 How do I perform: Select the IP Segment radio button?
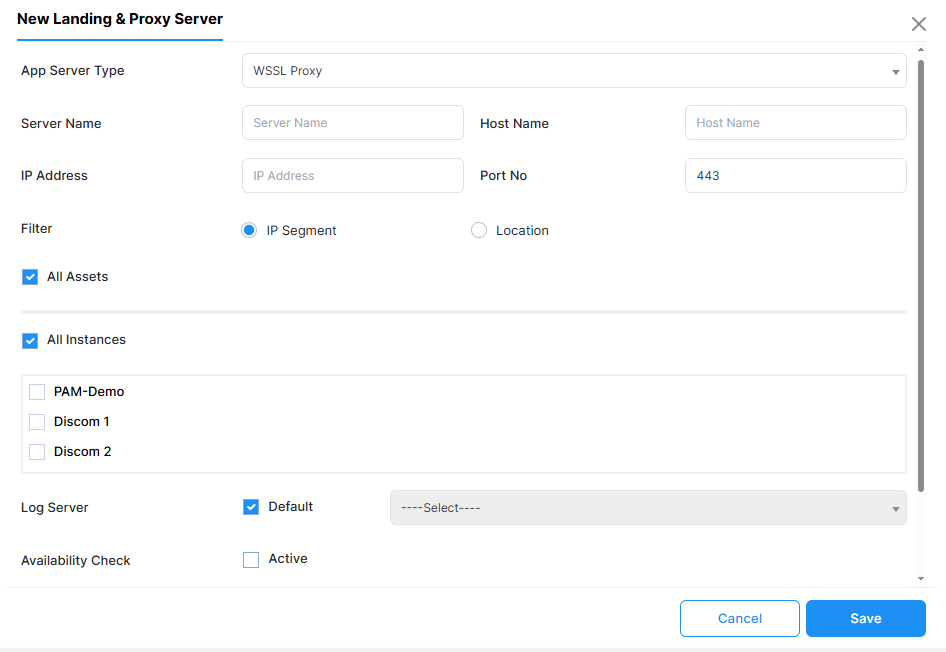pyautogui.click(x=250, y=230)
